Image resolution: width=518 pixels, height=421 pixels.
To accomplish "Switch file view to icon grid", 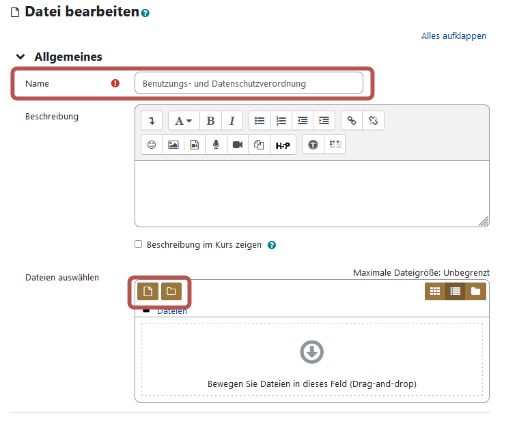I will click(435, 291).
